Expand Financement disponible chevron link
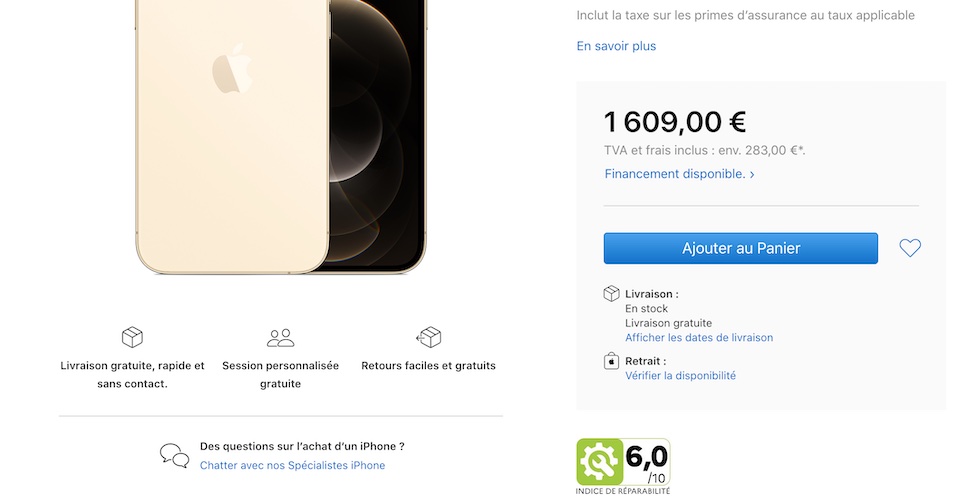 tap(679, 174)
